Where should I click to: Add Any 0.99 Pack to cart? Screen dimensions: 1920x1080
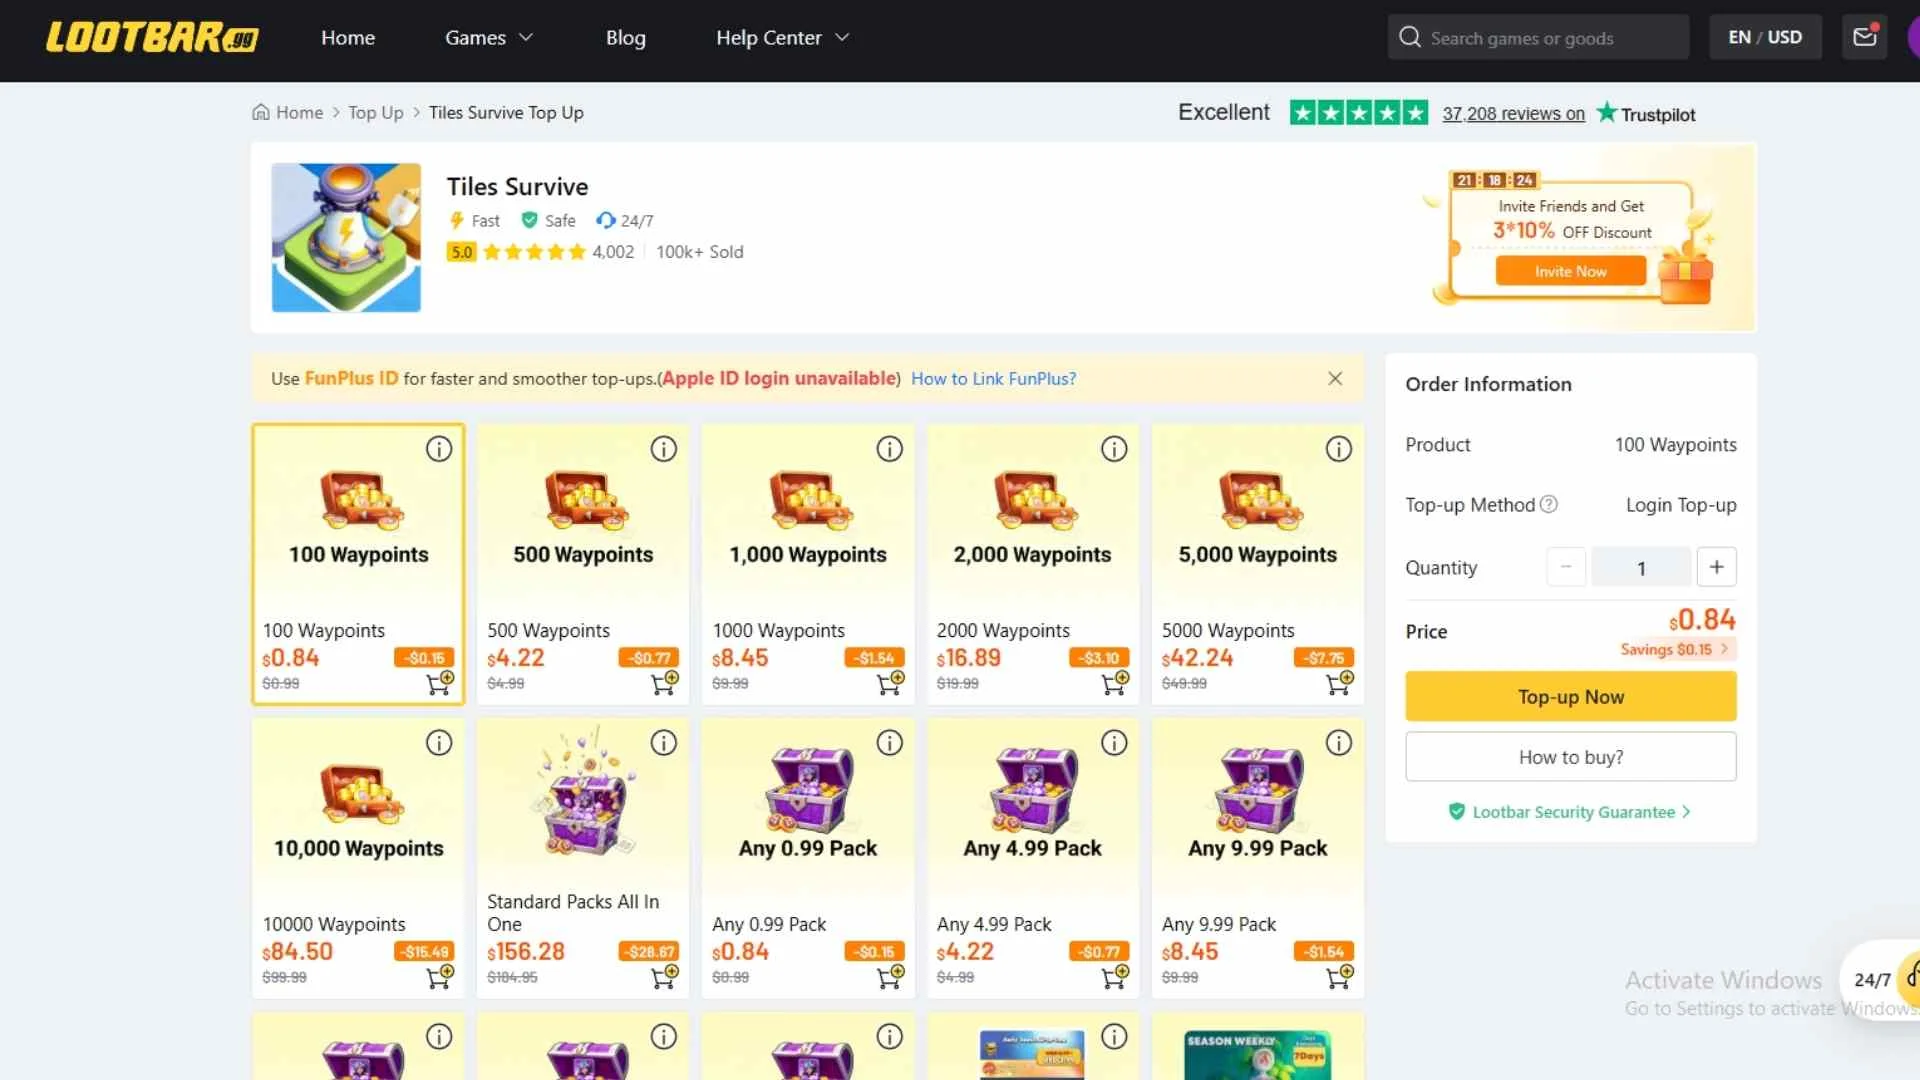click(888, 977)
